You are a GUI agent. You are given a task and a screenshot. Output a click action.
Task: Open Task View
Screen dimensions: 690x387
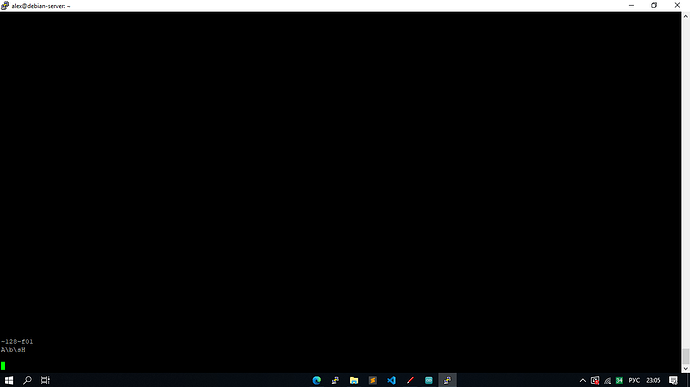point(45,380)
